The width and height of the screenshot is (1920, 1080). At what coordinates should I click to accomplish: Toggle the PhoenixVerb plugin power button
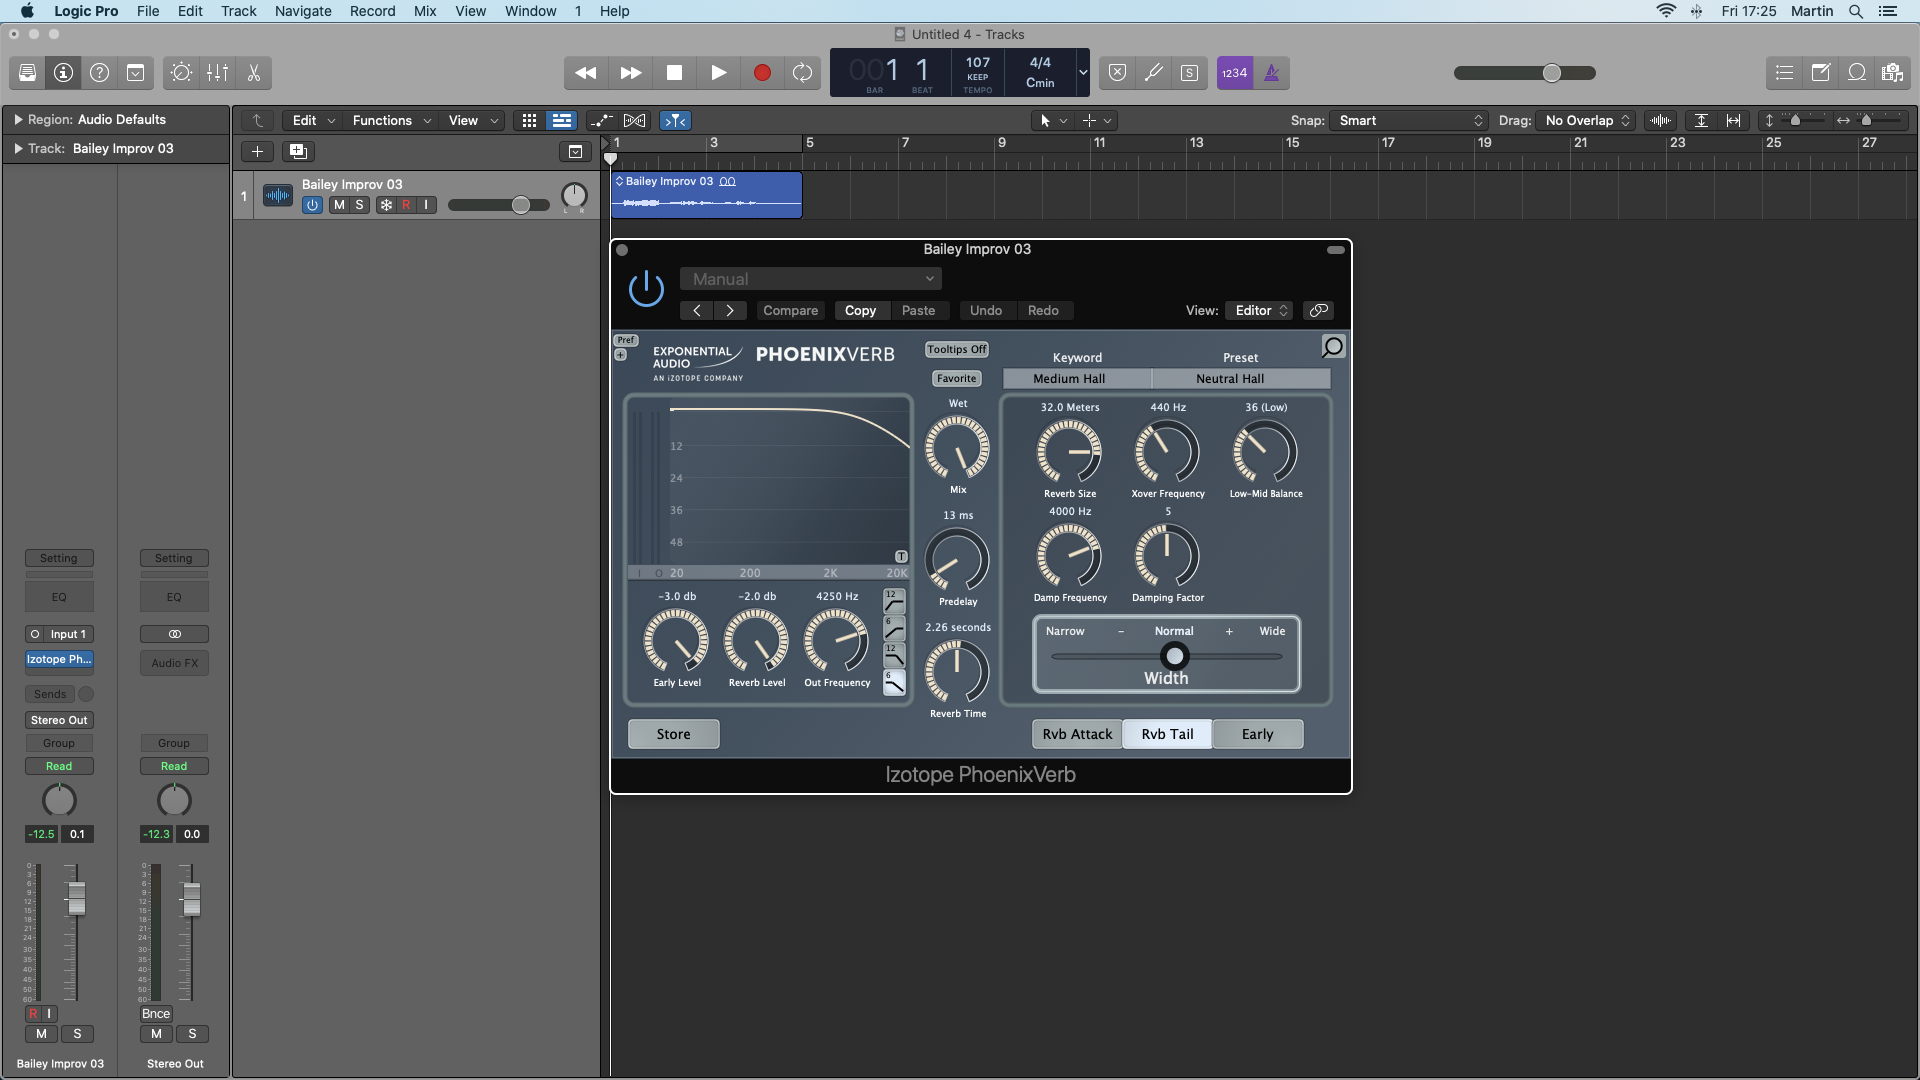click(646, 289)
